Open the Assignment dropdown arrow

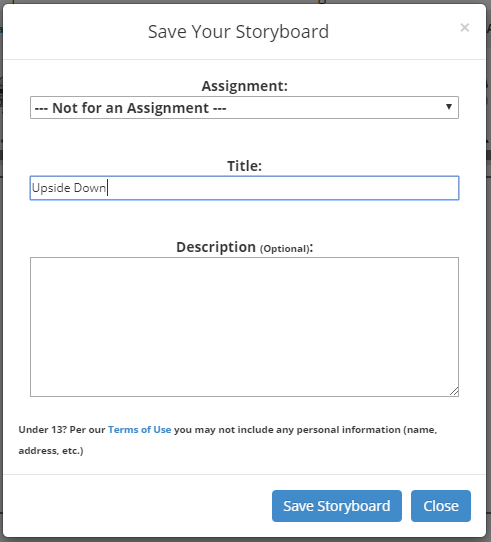coord(448,107)
